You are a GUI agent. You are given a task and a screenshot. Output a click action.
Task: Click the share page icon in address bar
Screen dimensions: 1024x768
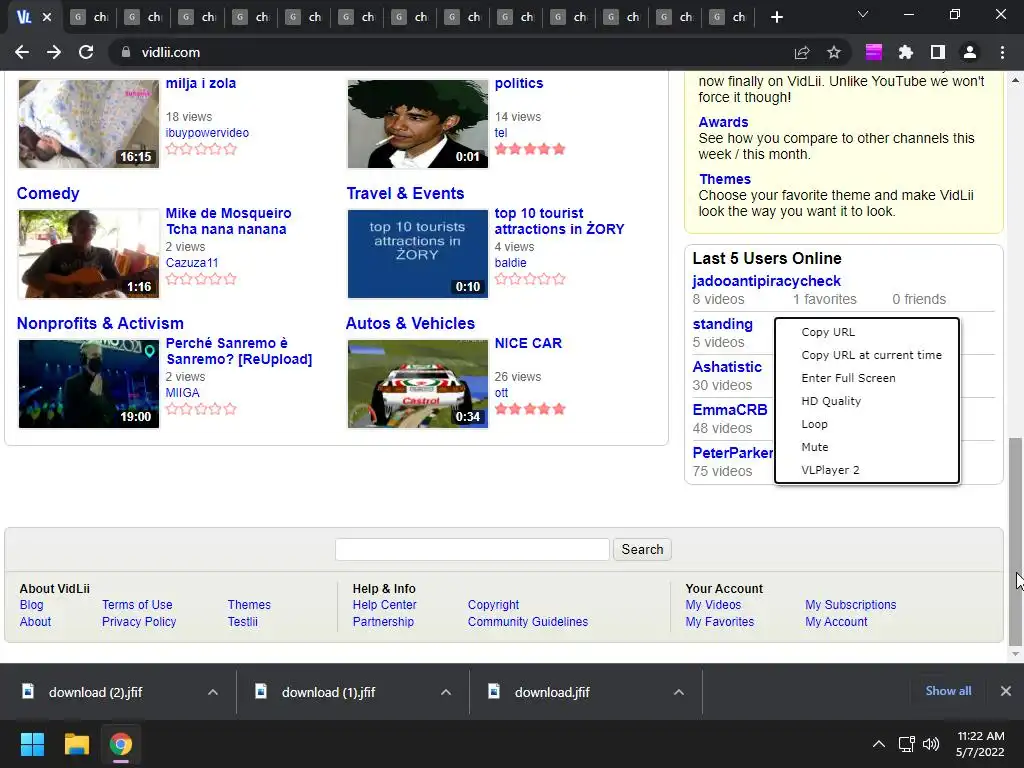point(802,52)
